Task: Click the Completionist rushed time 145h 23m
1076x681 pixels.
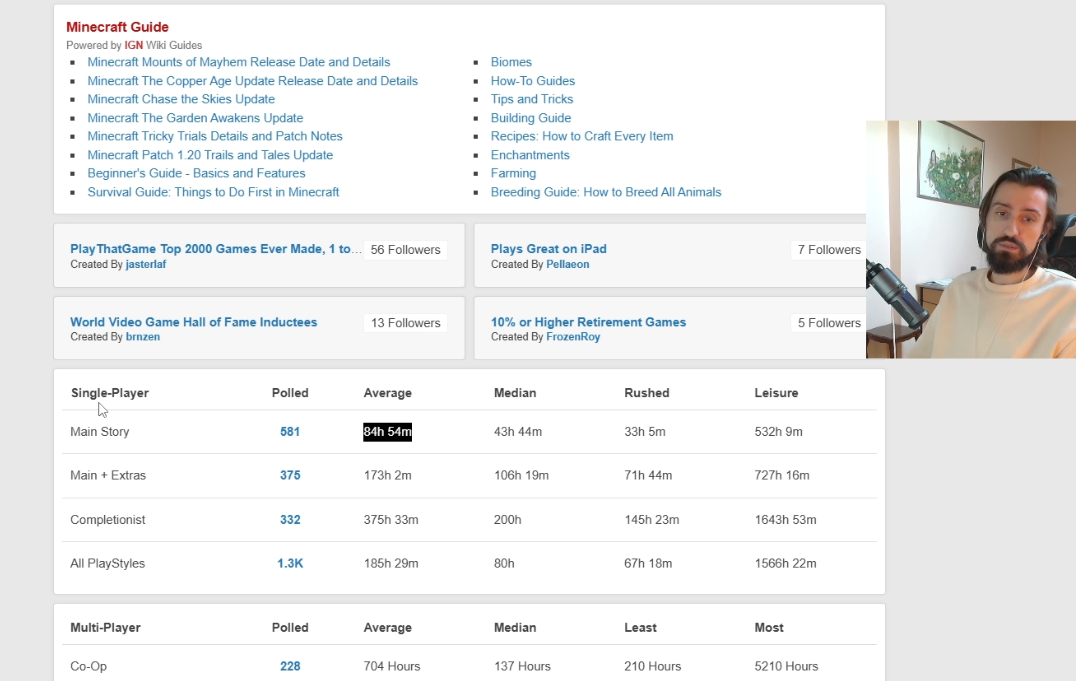Action: pyautogui.click(x=651, y=520)
